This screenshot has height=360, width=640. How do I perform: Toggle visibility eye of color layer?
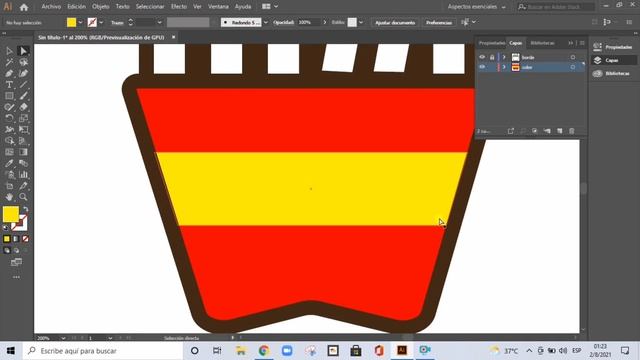coord(482,67)
